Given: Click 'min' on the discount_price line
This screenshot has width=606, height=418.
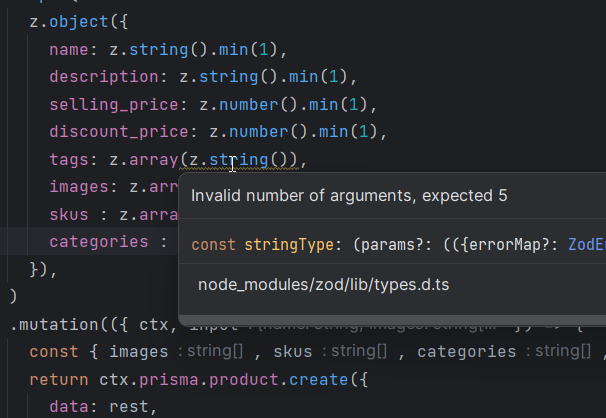Looking at the screenshot, I should (334, 132).
